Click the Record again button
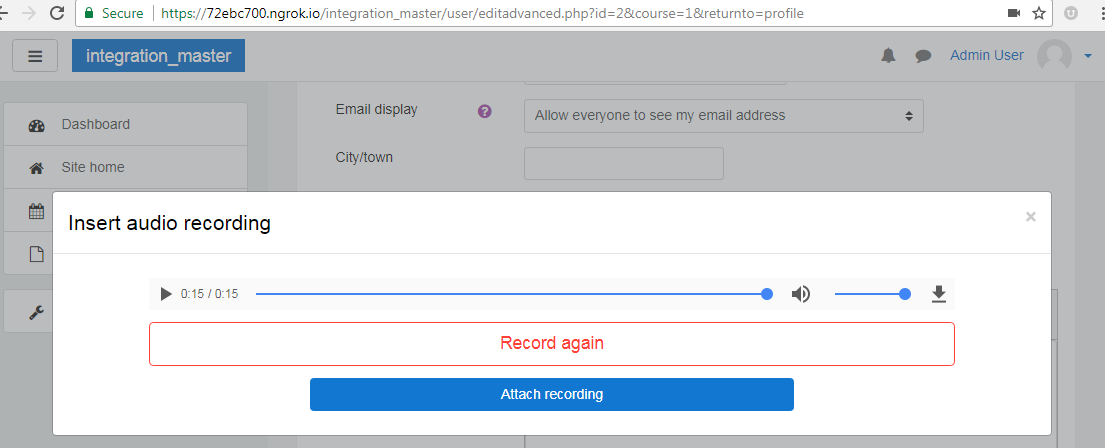The width and height of the screenshot is (1105, 448). (552, 344)
